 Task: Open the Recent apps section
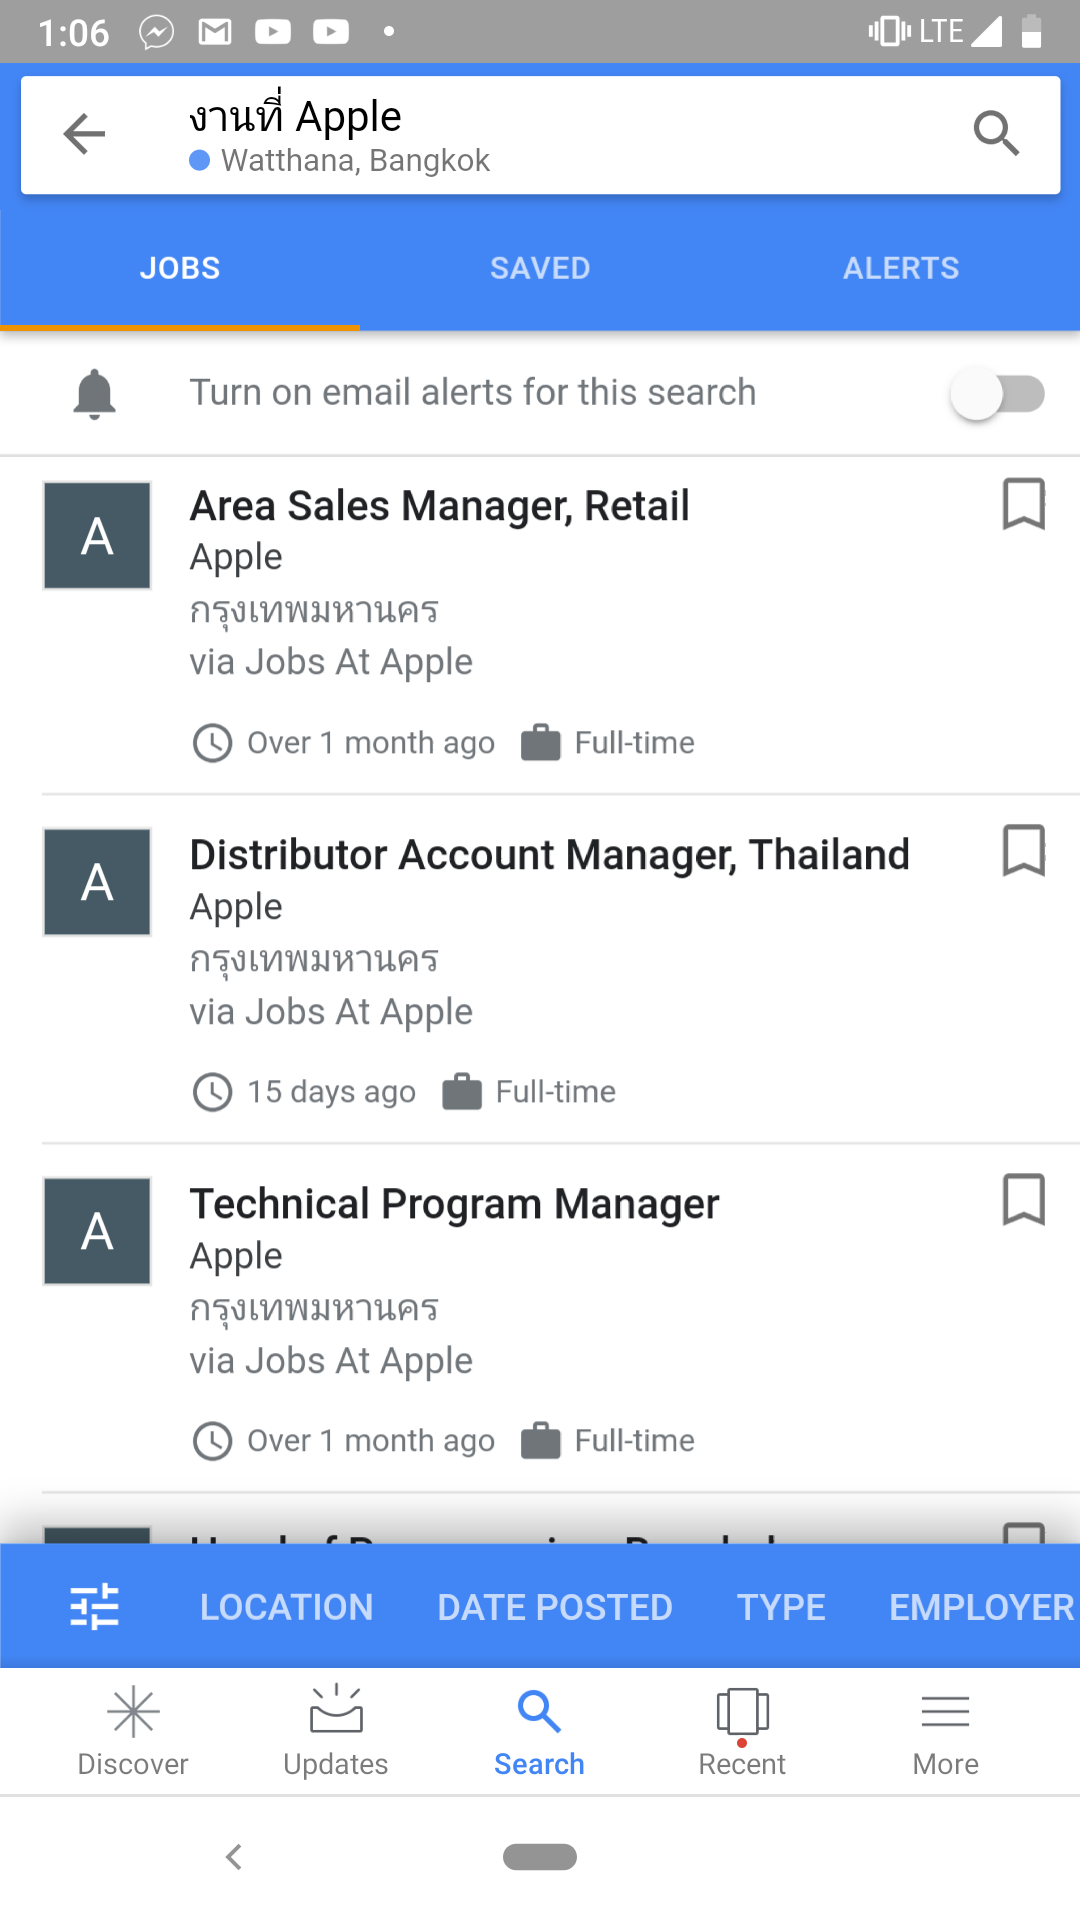pos(742,1731)
